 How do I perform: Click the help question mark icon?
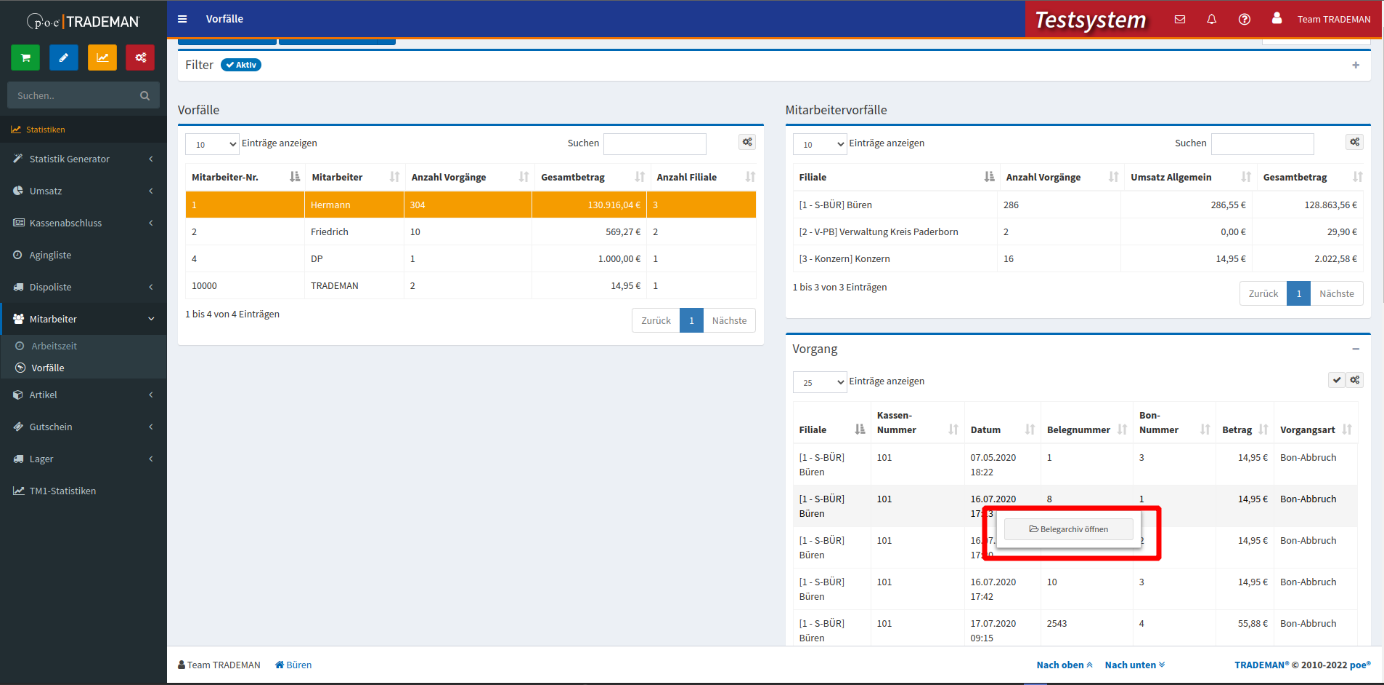[1244, 19]
